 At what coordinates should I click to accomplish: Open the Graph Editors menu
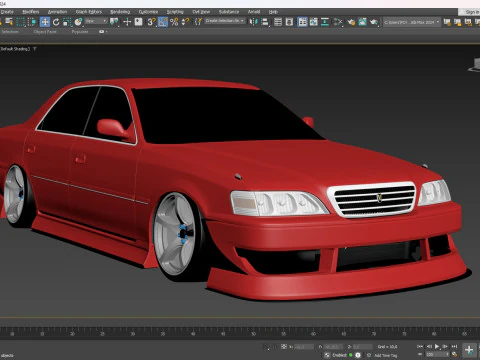point(89,12)
